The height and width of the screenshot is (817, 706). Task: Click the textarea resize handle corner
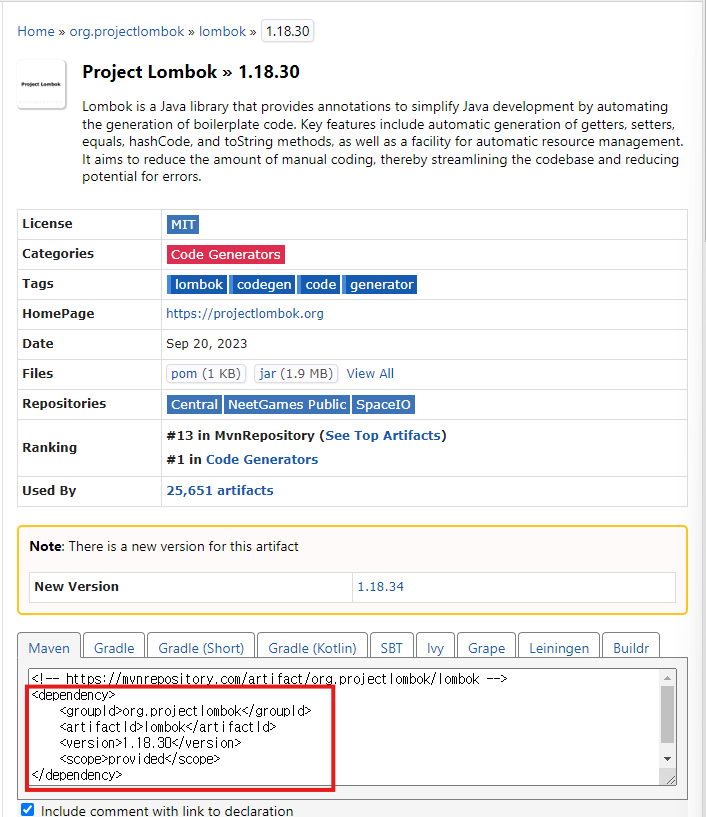pyautogui.click(x=671, y=779)
